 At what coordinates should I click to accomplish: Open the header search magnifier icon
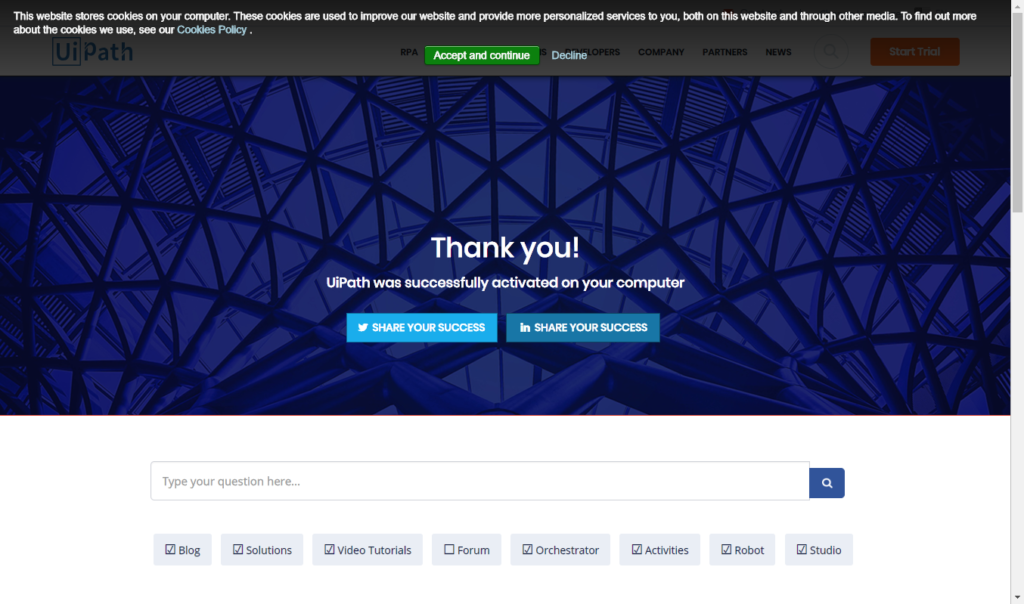click(x=831, y=52)
